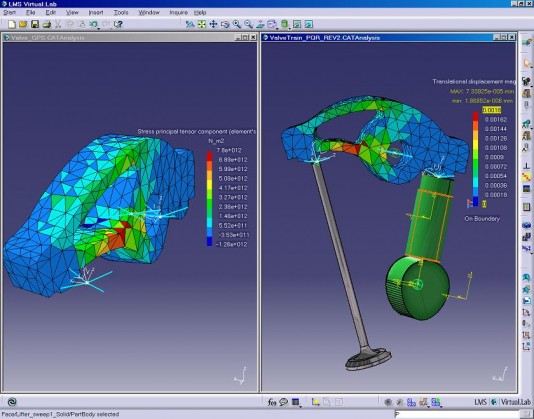The image size is (534, 419).
Task: Click the Formula f(x) icon
Action: pos(272,402)
